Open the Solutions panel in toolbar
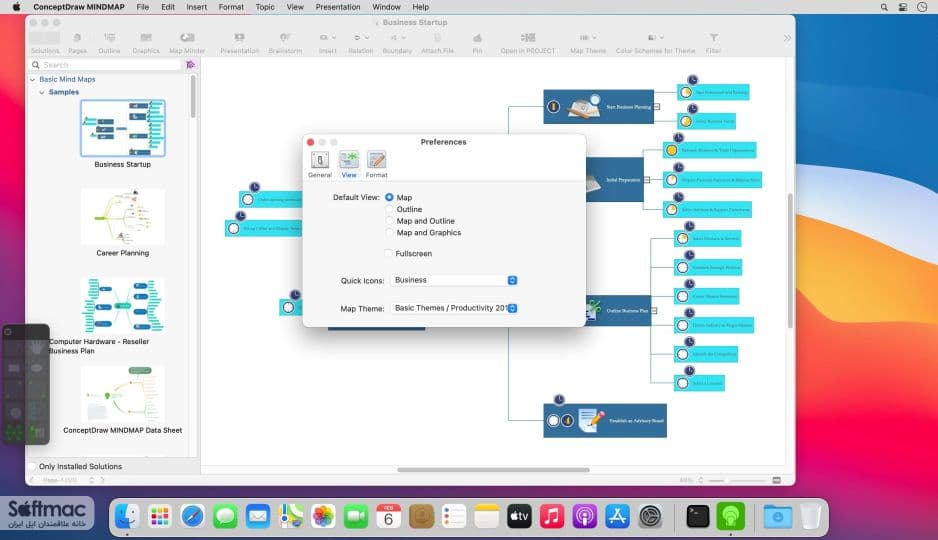Image resolution: width=938 pixels, height=540 pixels. (x=45, y=43)
